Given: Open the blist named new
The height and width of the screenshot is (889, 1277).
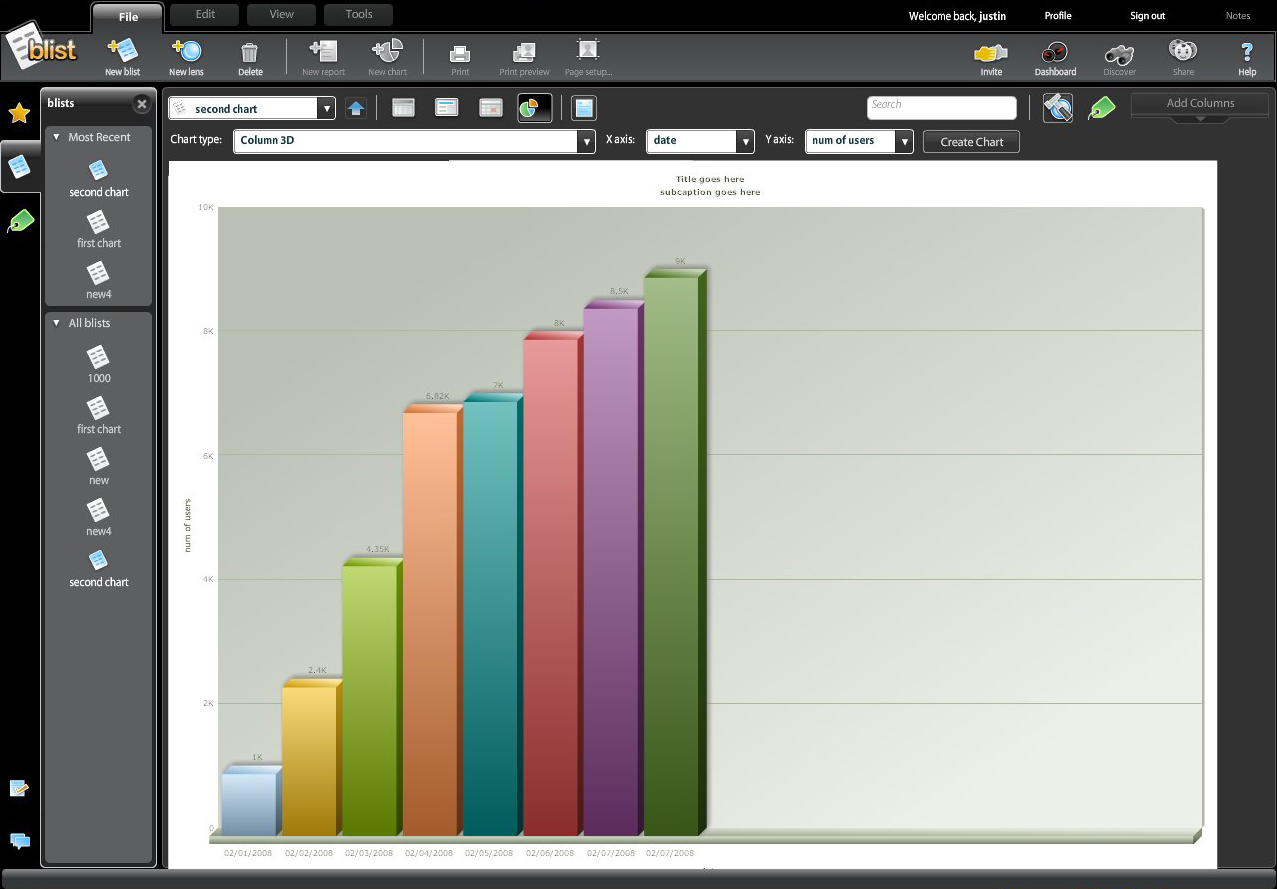Looking at the screenshot, I should [99, 468].
